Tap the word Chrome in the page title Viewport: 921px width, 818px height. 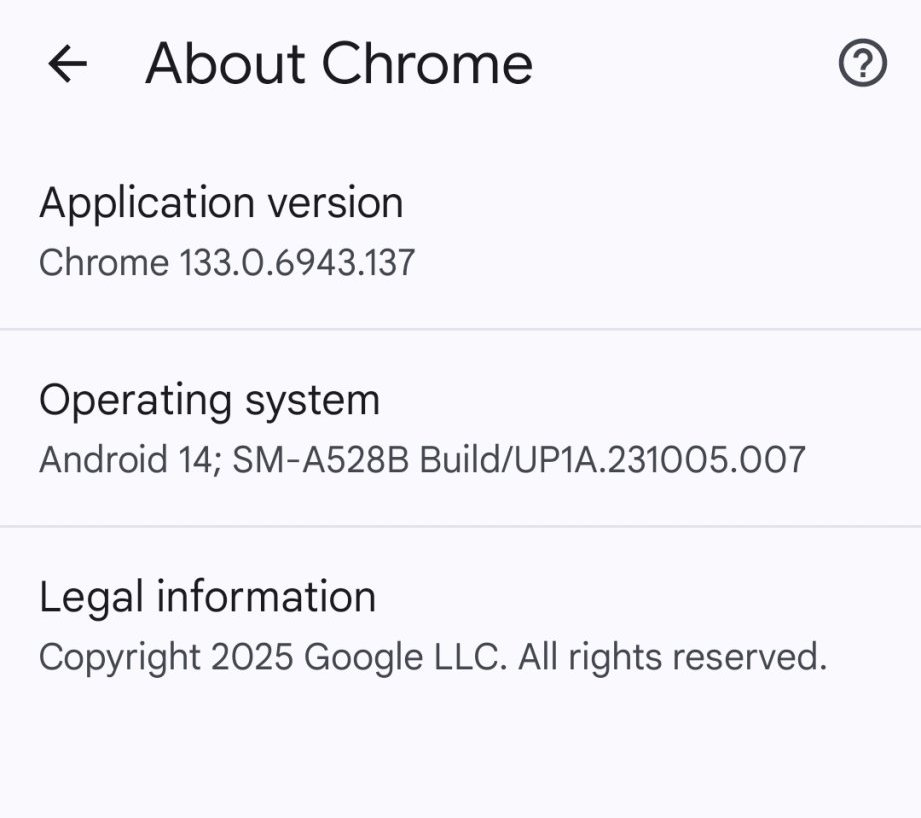point(427,65)
